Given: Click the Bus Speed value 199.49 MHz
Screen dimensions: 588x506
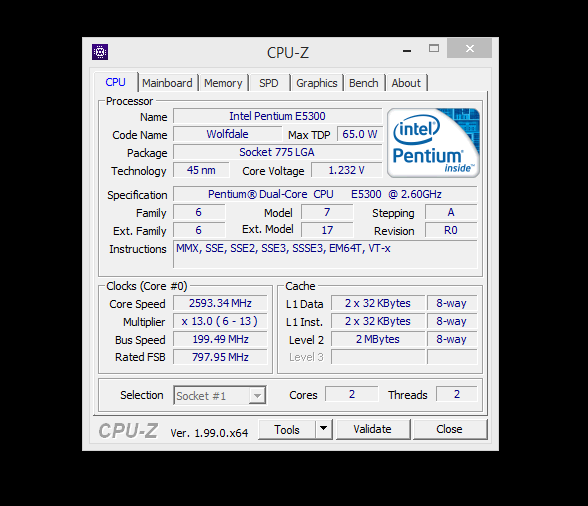Looking at the screenshot, I should tap(220, 339).
